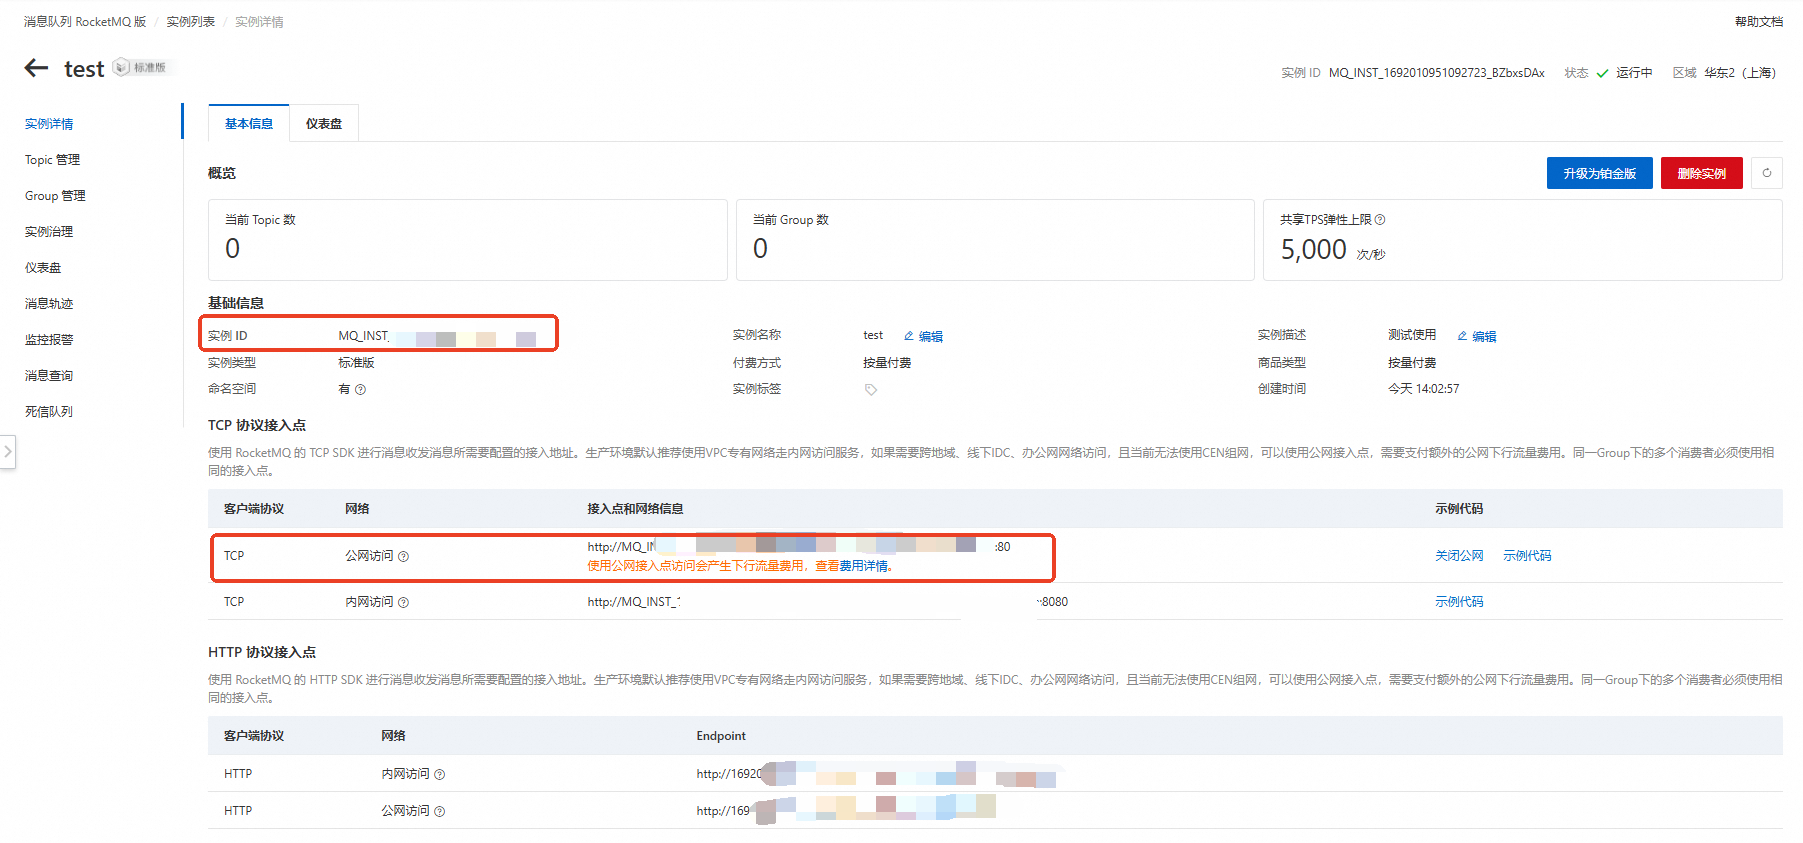Click the HTTP 协议接入点 section heading
The height and width of the screenshot is (843, 1803).
click(x=262, y=652)
